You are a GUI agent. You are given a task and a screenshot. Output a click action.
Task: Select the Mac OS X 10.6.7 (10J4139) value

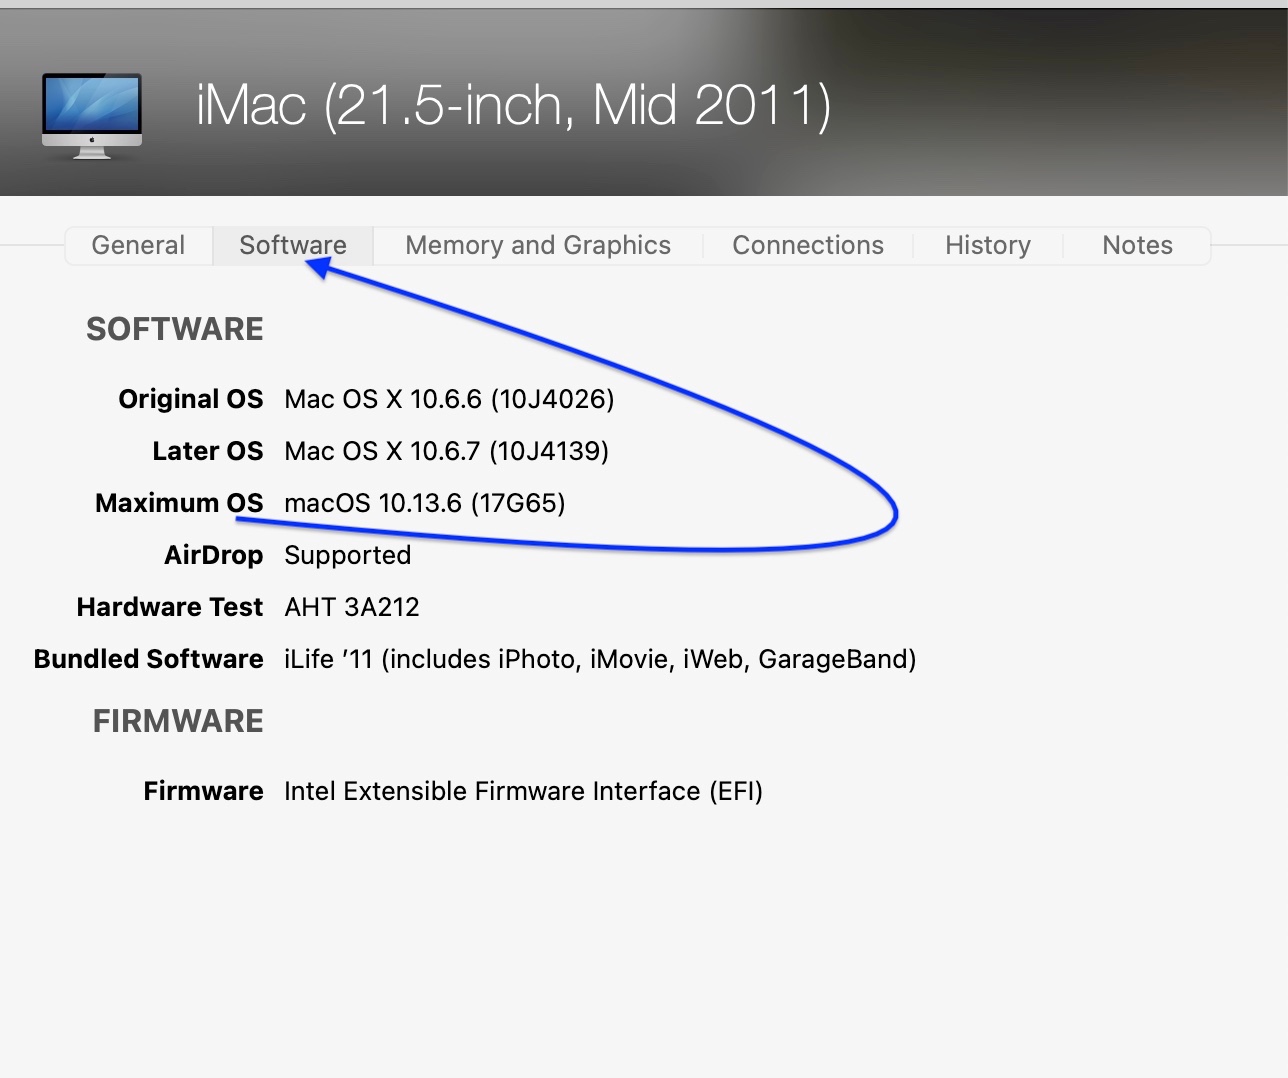click(446, 451)
